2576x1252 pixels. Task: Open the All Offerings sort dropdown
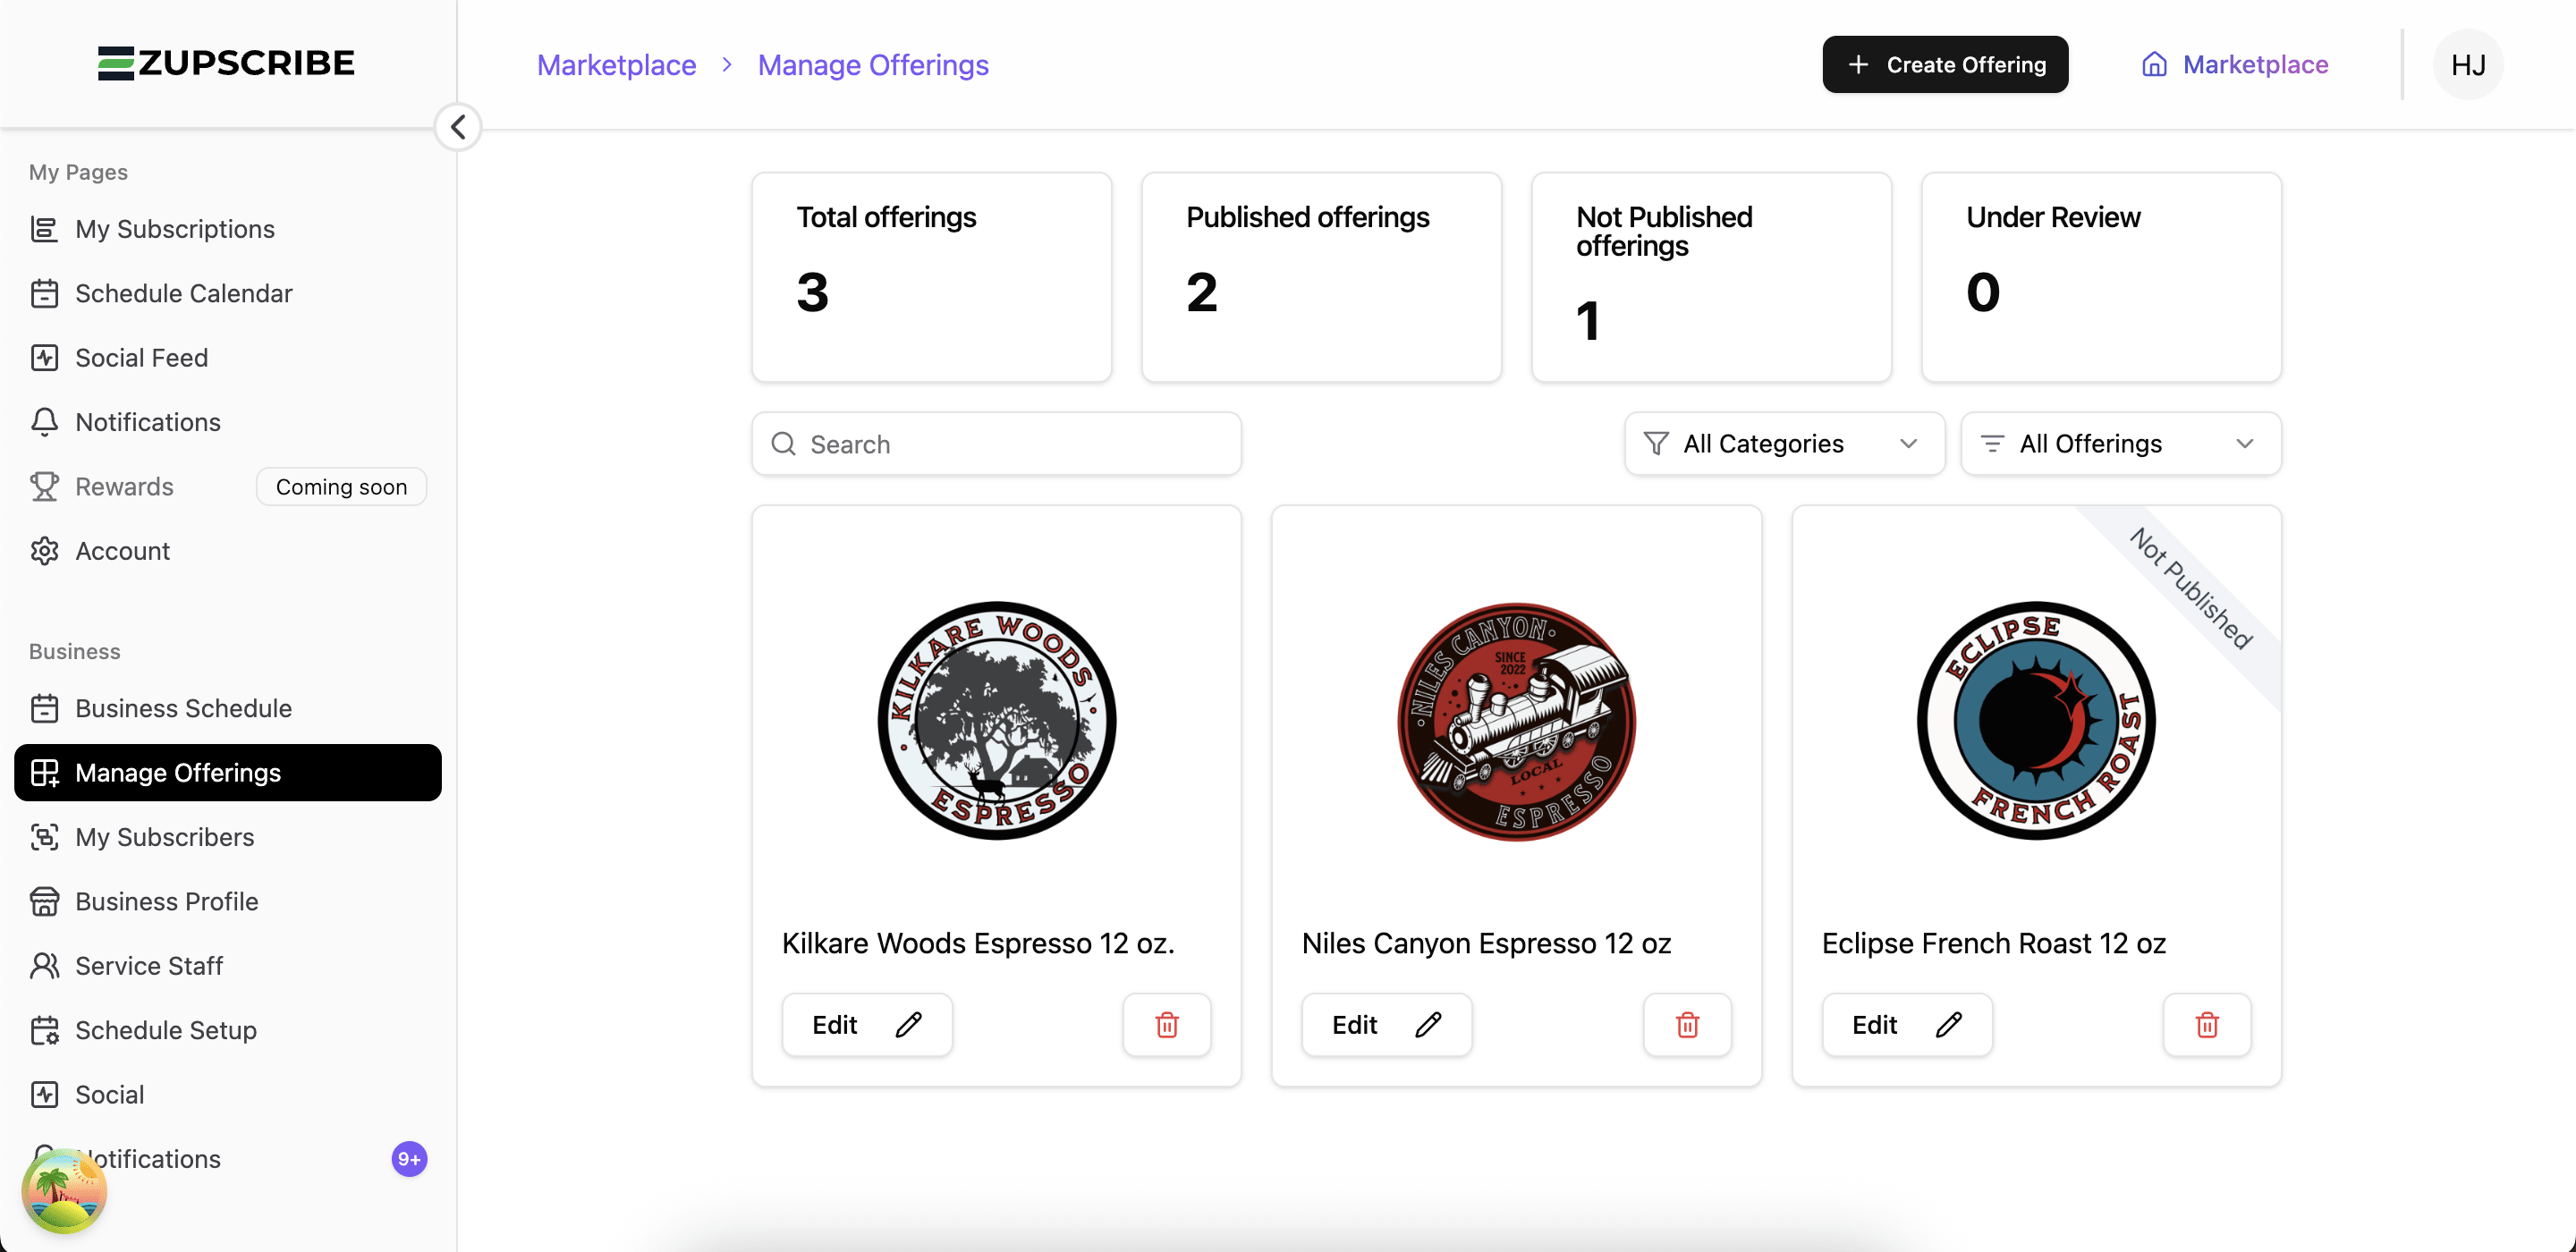(x=2120, y=444)
